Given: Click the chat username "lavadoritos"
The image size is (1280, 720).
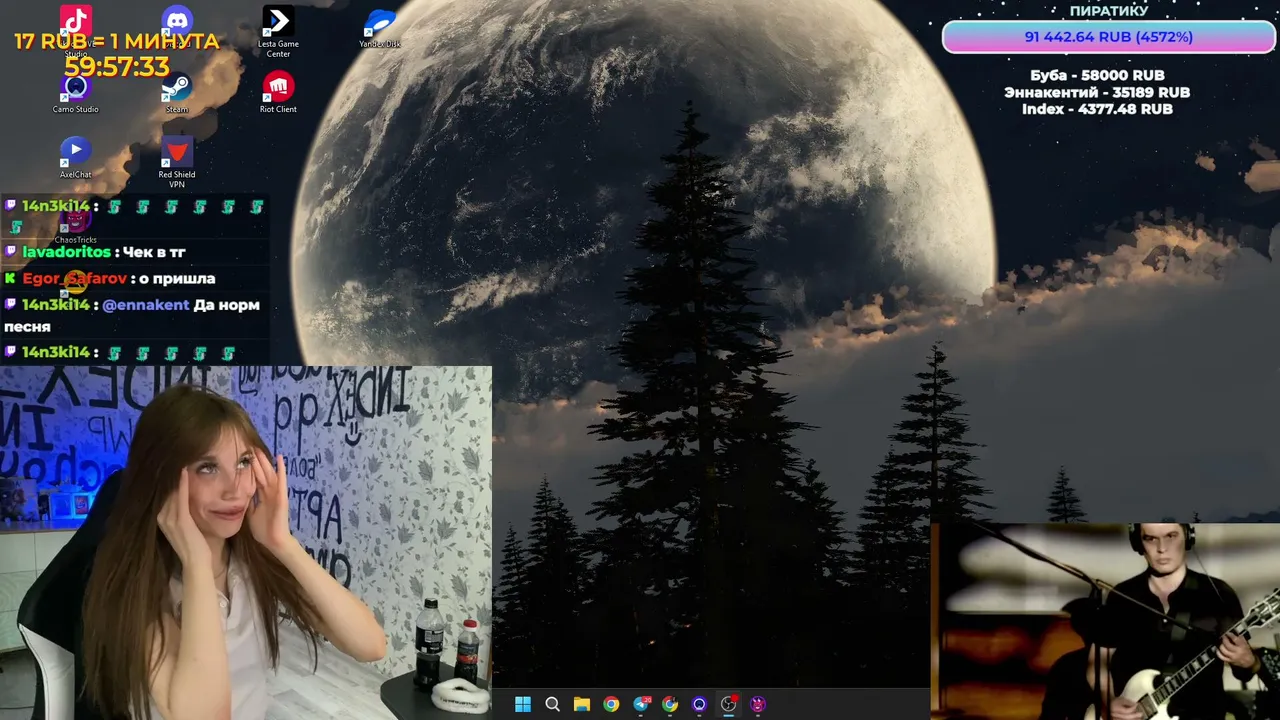Looking at the screenshot, I should (67, 252).
